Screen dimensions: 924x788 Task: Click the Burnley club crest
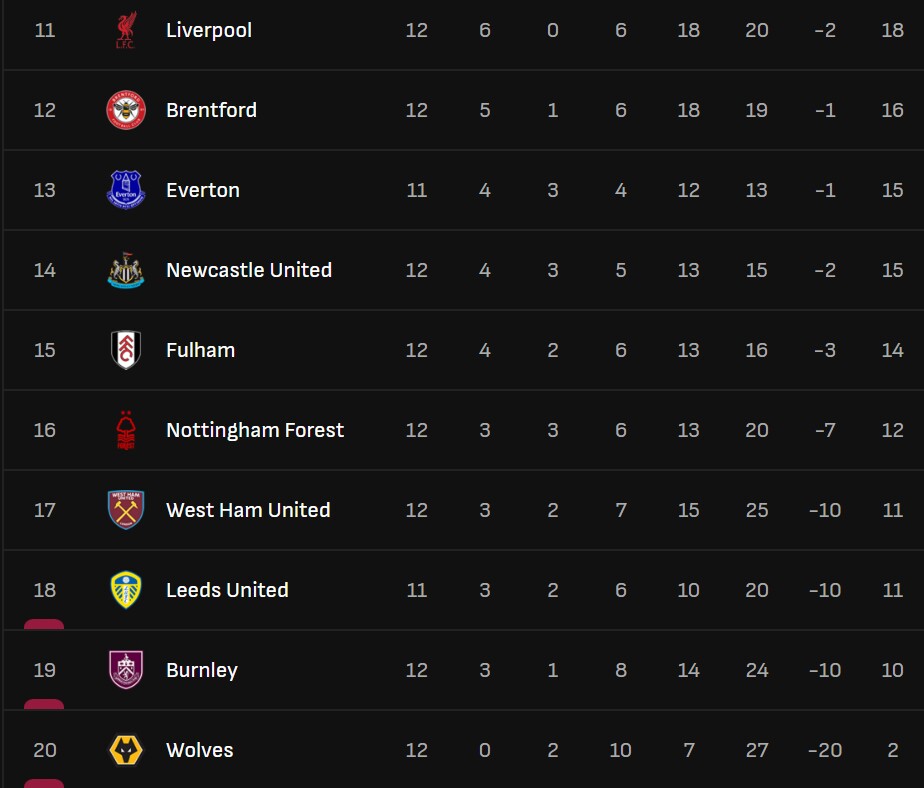click(126, 670)
